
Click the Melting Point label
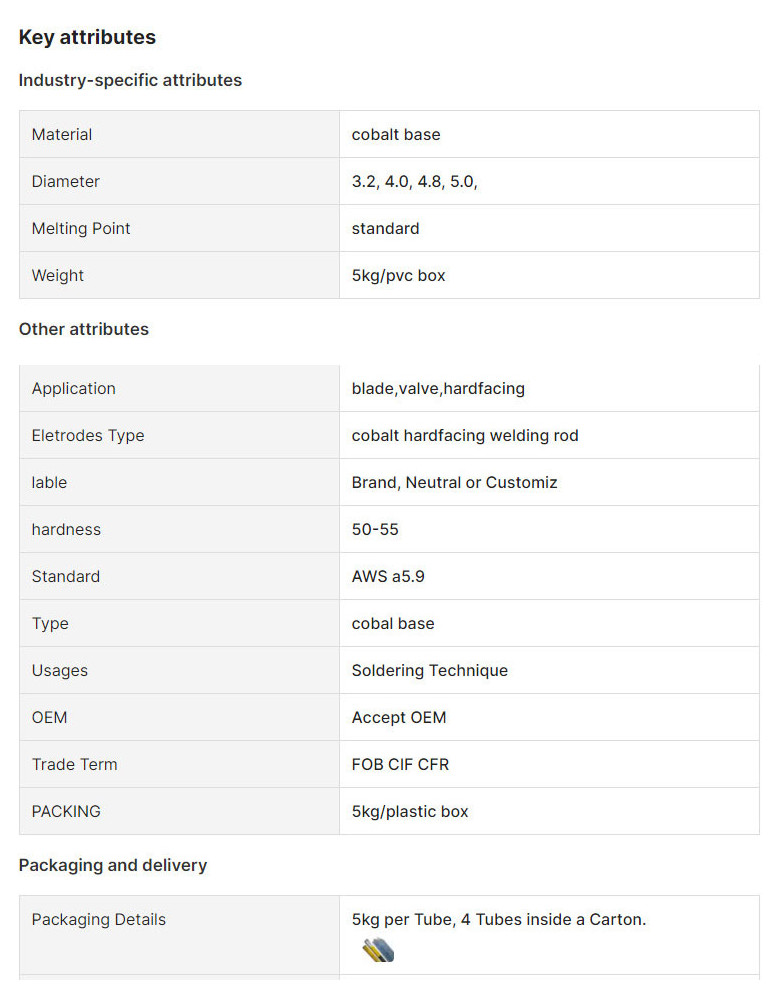(81, 228)
